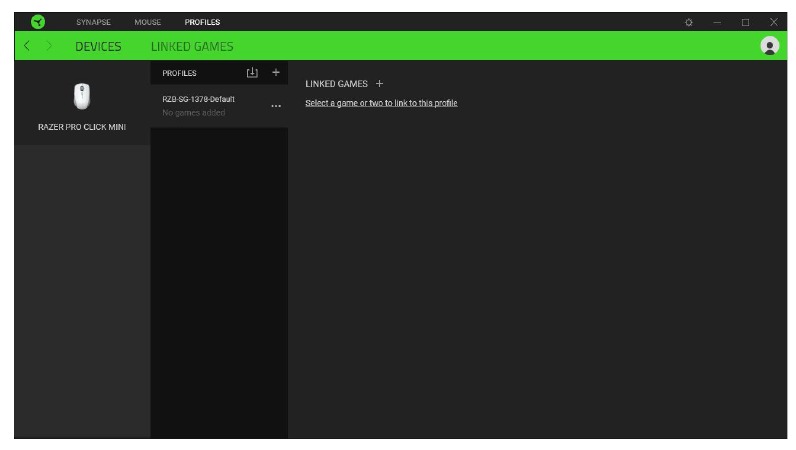Click the Razer Synapse logo icon
The image size is (796, 450).
tap(38, 22)
